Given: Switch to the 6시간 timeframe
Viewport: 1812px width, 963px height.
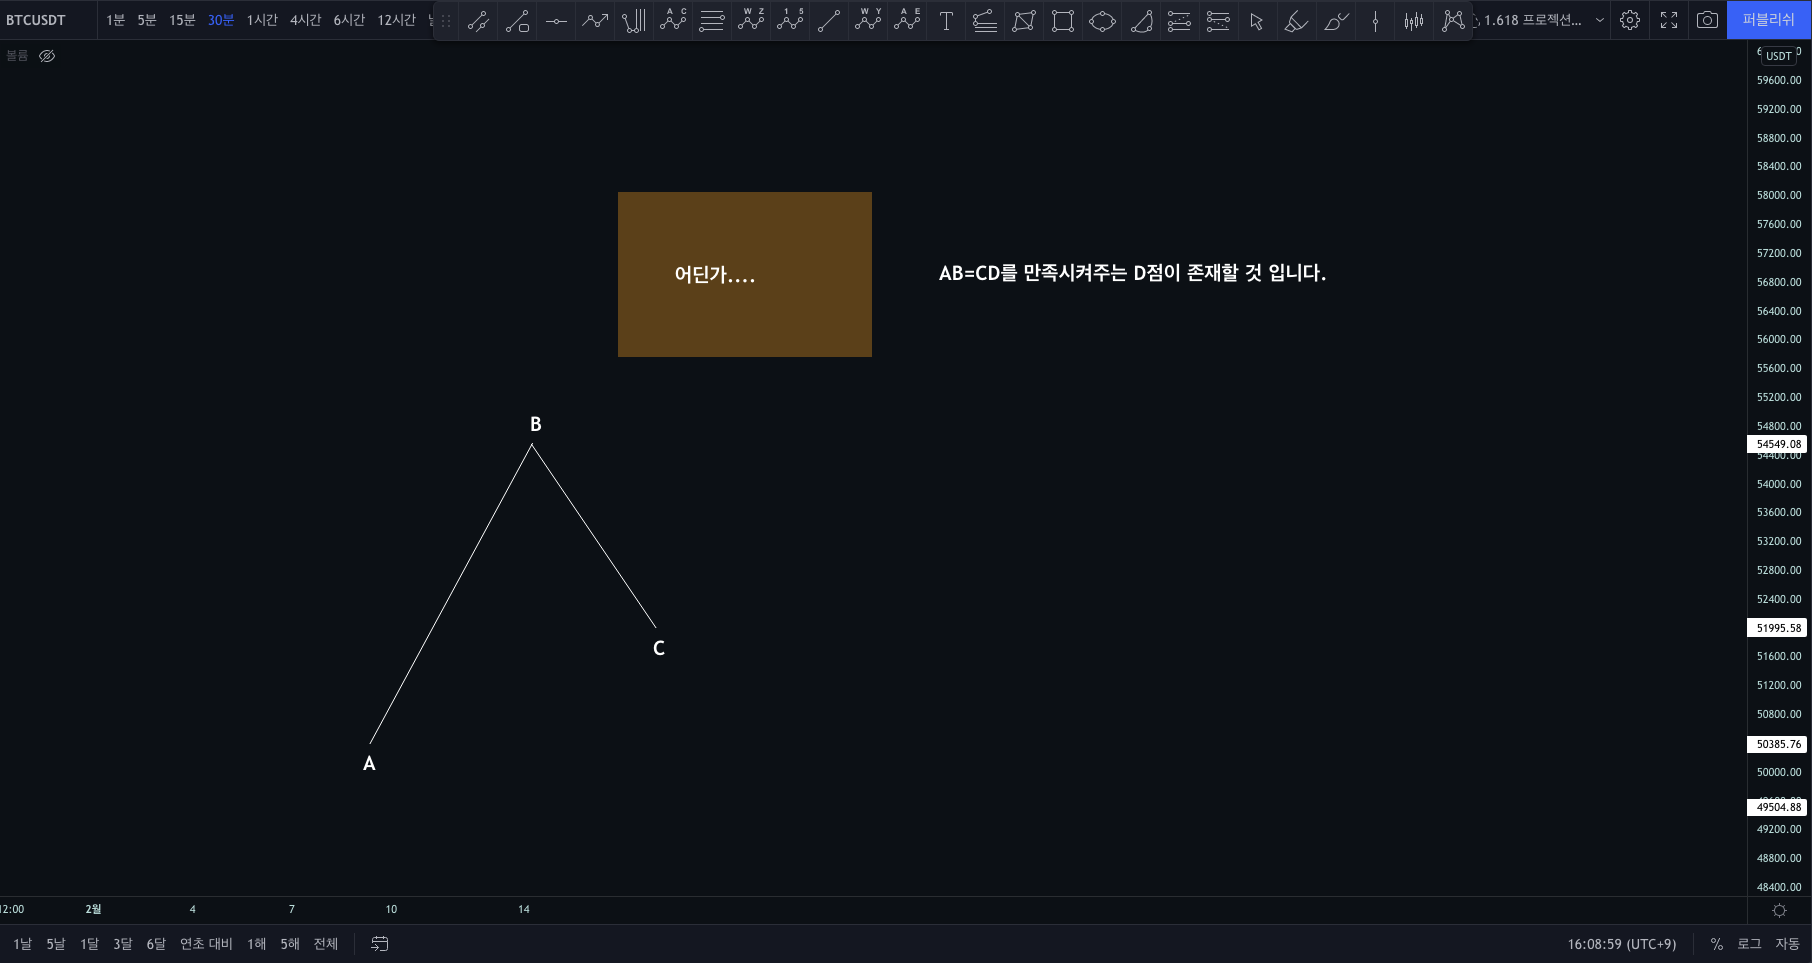Looking at the screenshot, I should (349, 20).
